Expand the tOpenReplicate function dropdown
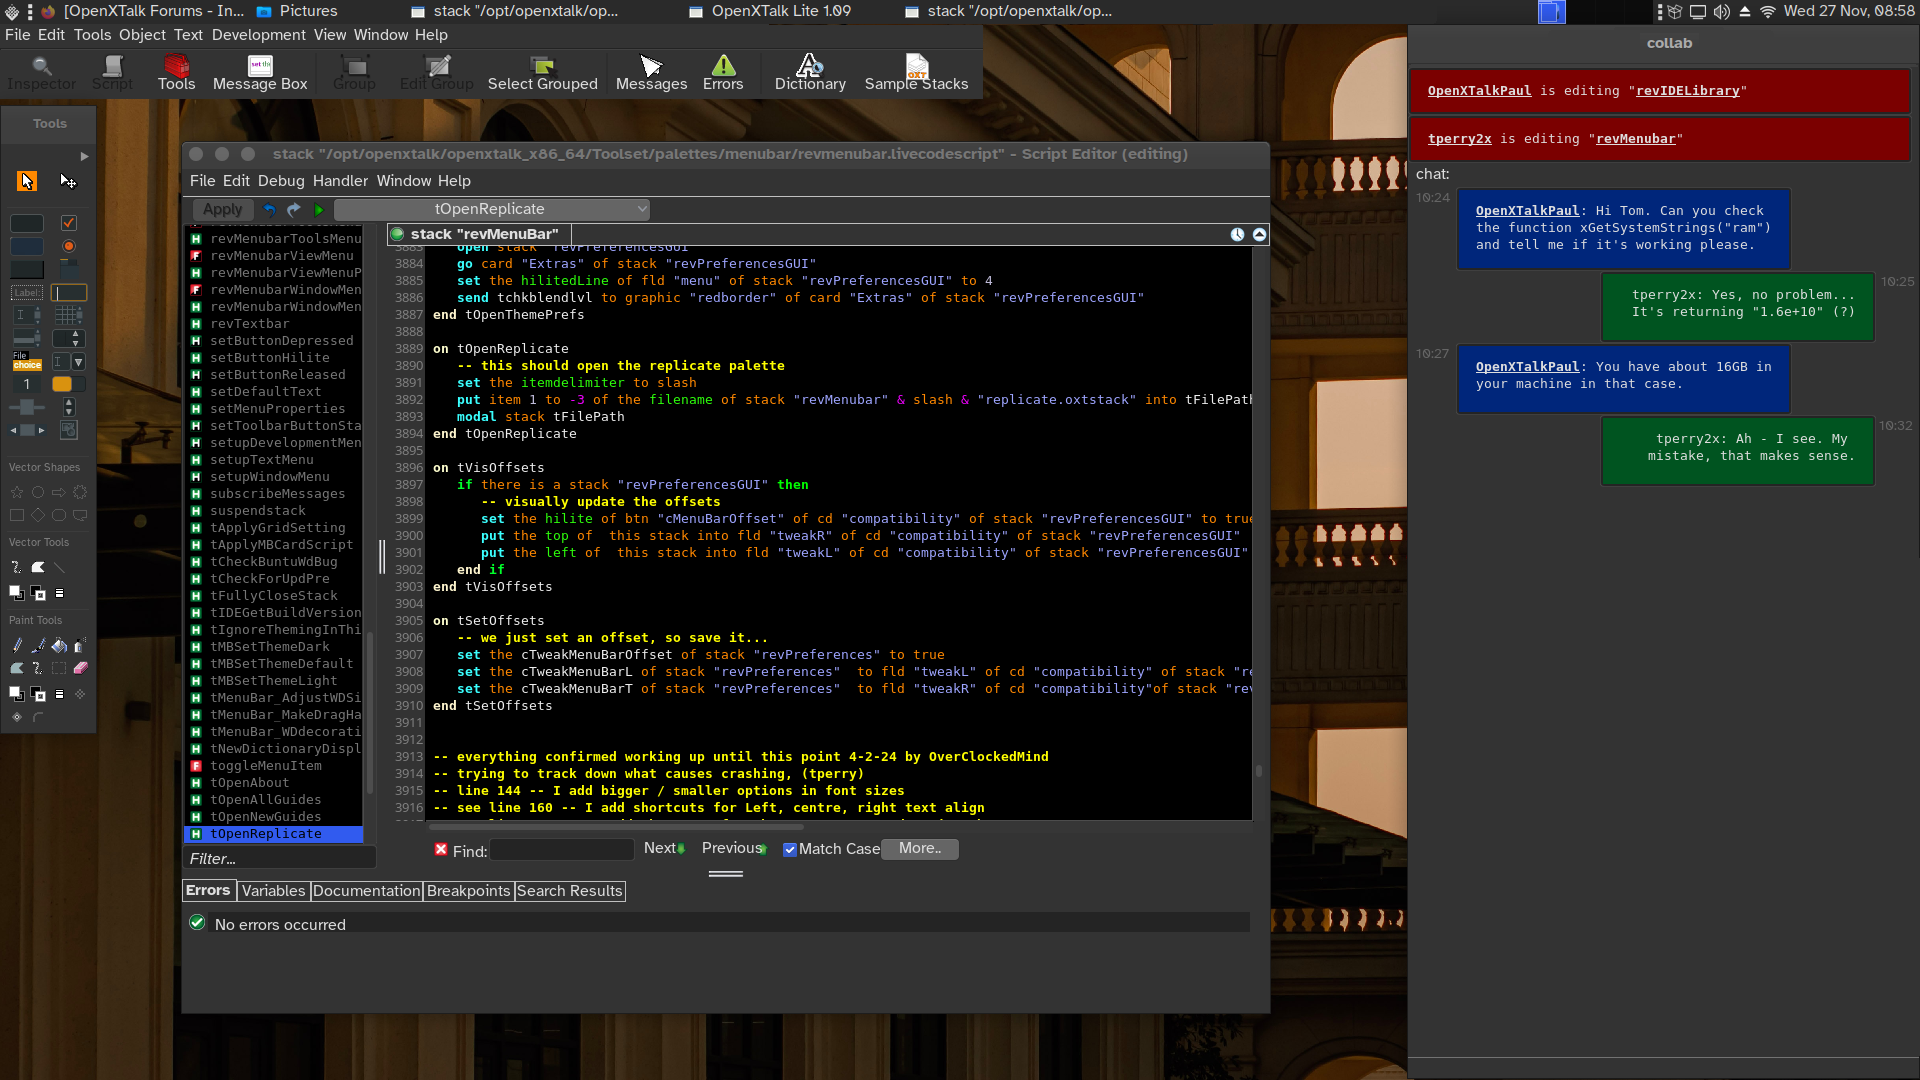This screenshot has width=1920, height=1080. (640, 208)
